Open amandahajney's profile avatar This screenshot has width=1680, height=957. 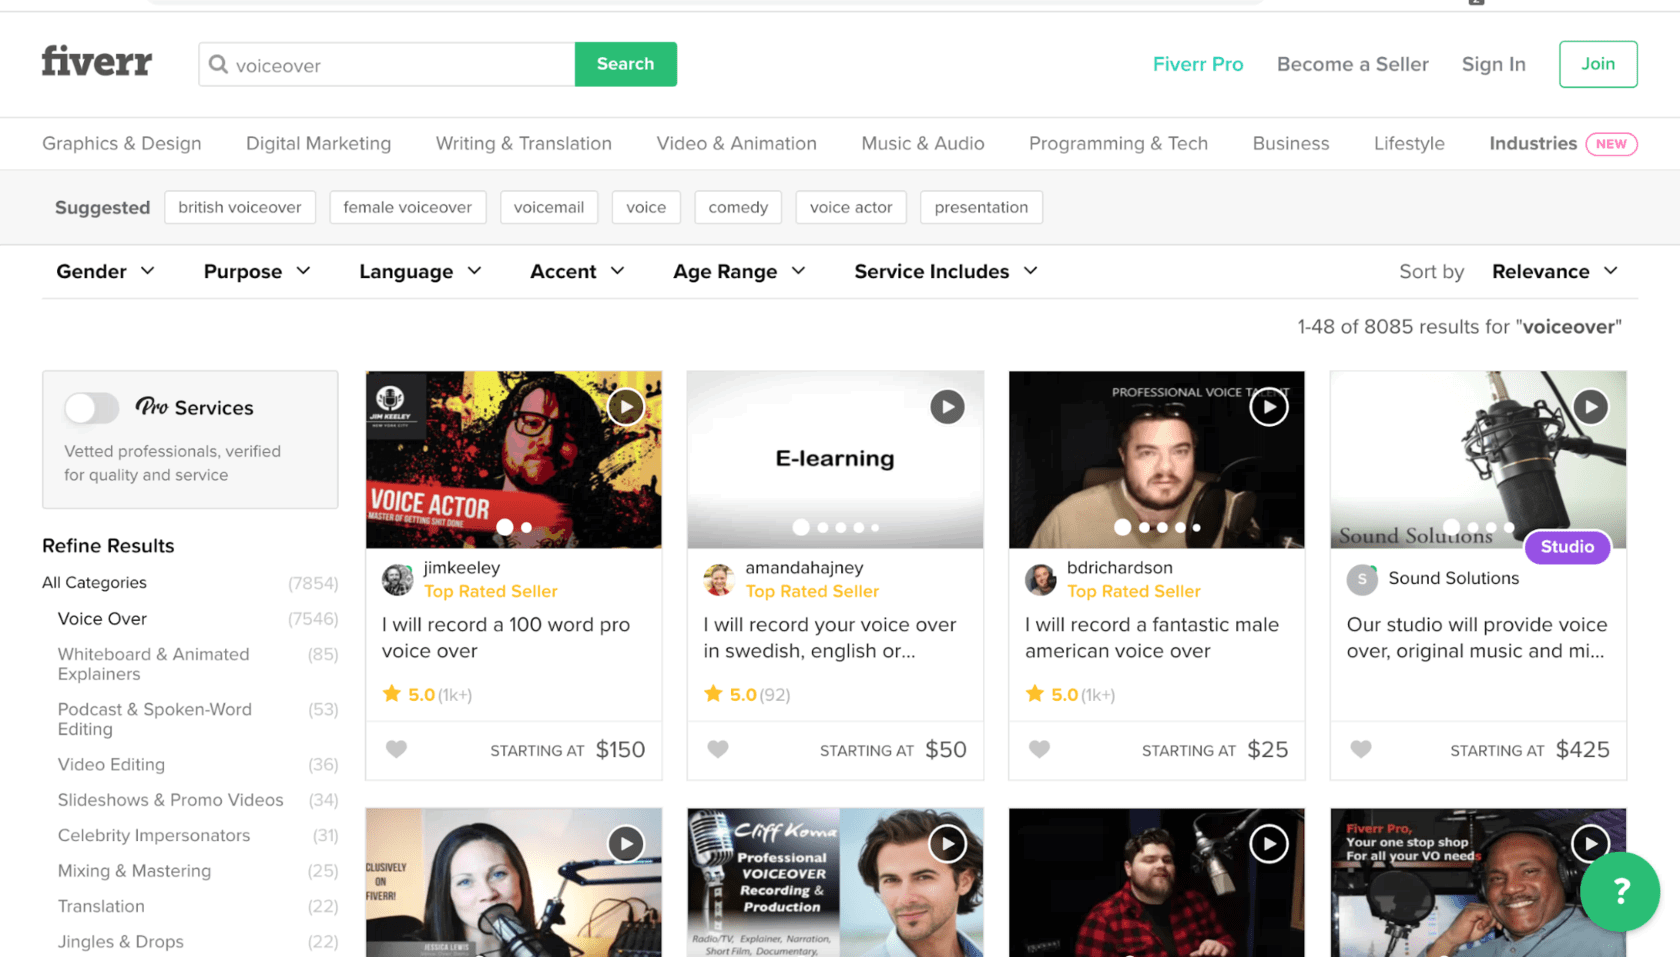719,579
